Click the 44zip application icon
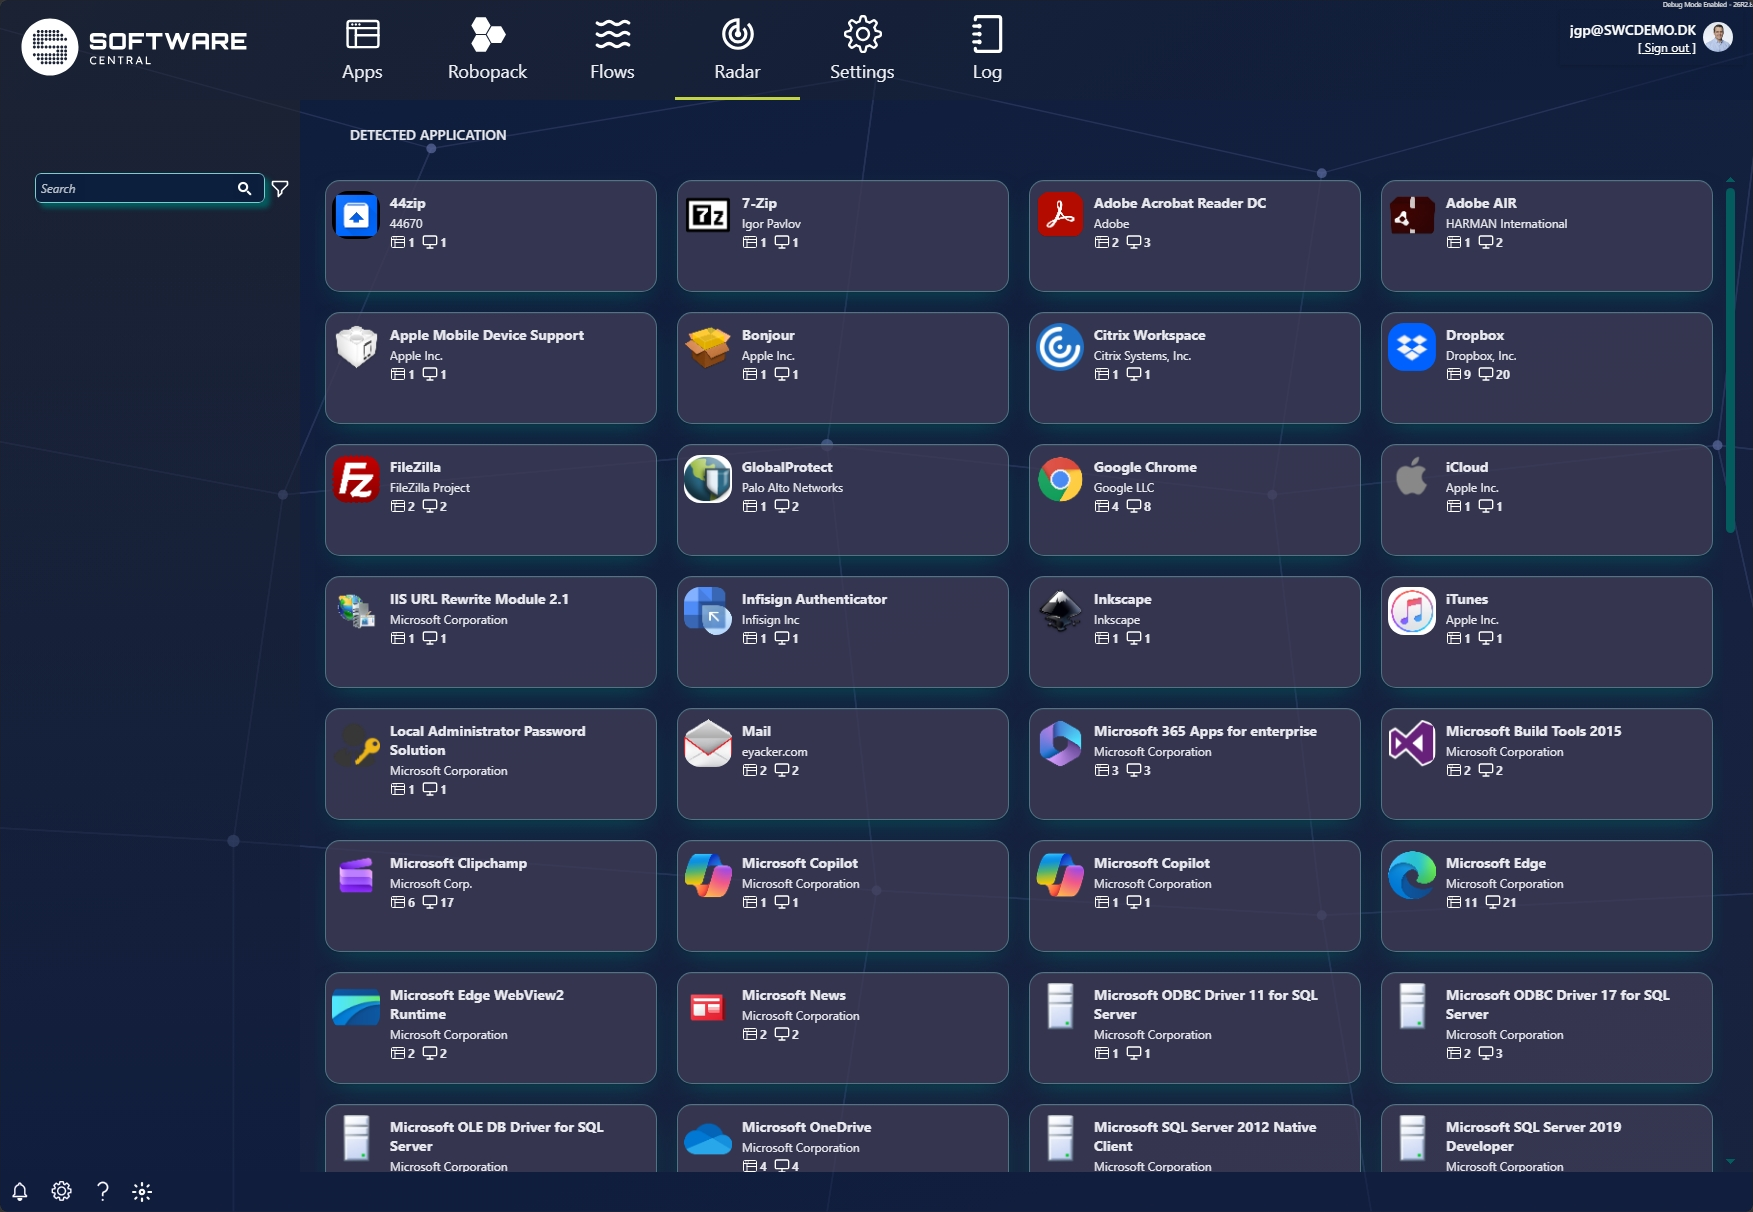The height and width of the screenshot is (1212, 1753). tap(356, 215)
